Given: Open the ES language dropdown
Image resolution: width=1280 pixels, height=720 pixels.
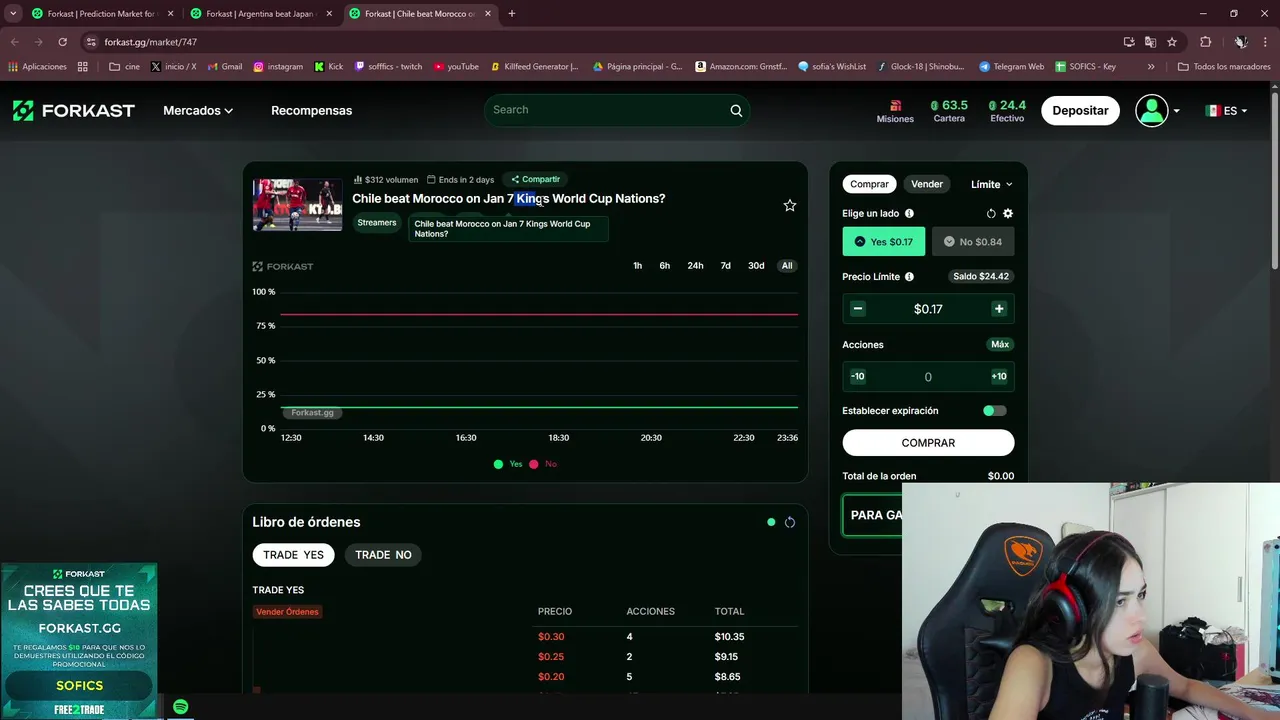Looking at the screenshot, I should tap(1226, 111).
